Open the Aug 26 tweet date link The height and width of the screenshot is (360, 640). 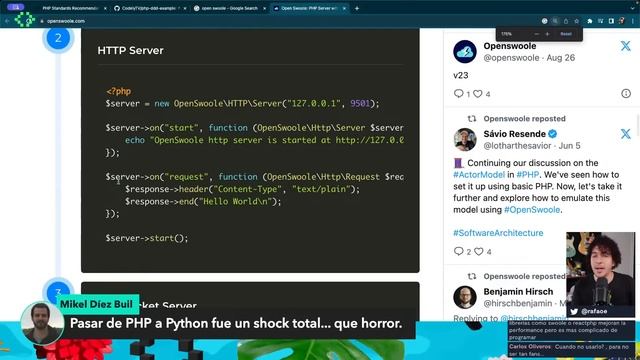click(560, 58)
